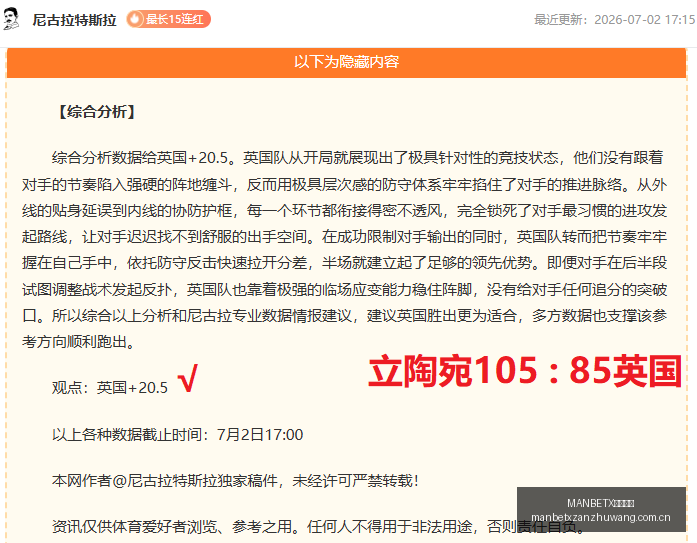Select the 最近更新 timestamp 2026-07-02 17:15
This screenshot has width=697, height=543.
615,20
